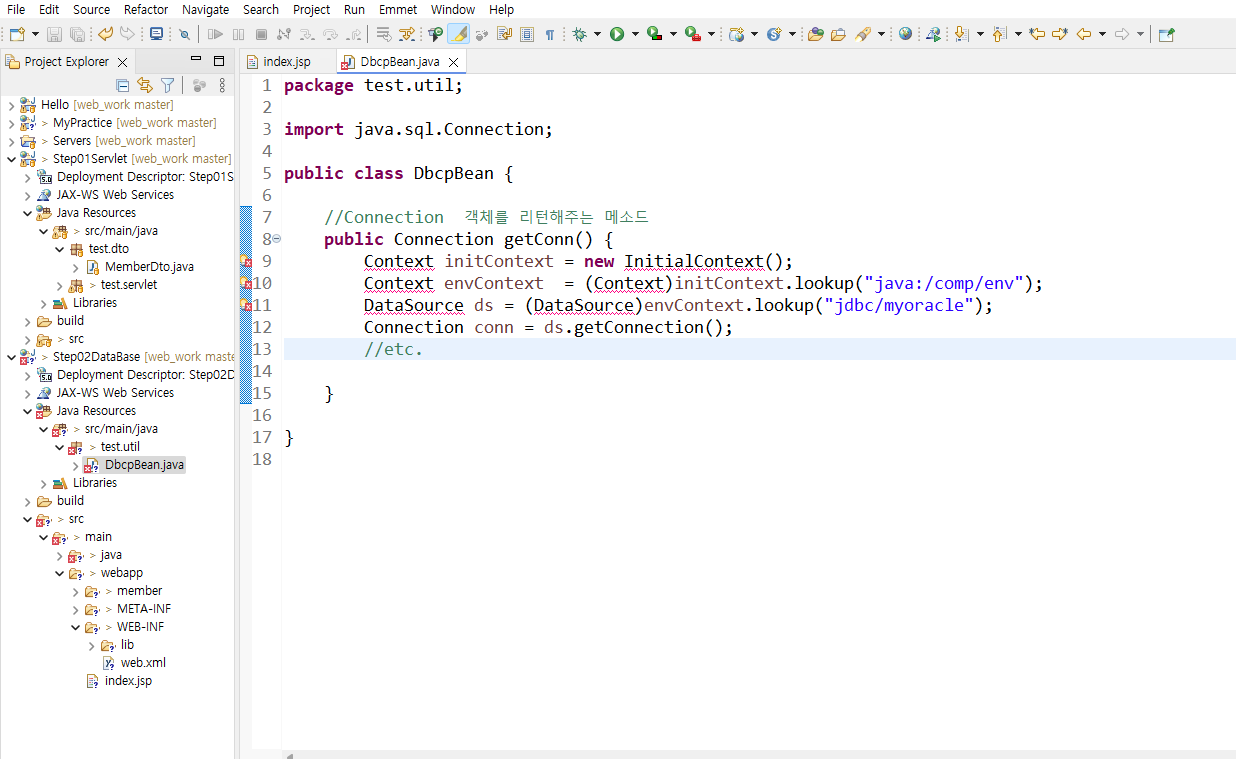The image size is (1236, 759).
Task: Close the Project Explorer view tab
Action: point(122,62)
